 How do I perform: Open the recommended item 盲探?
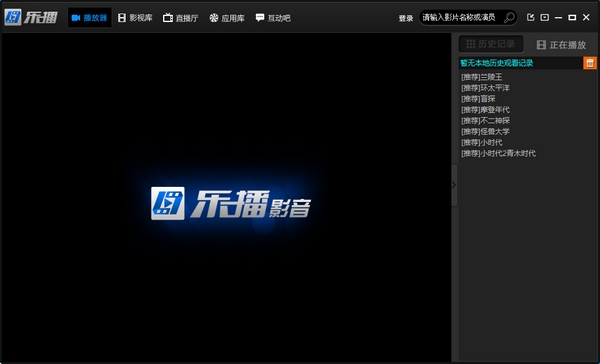point(478,99)
